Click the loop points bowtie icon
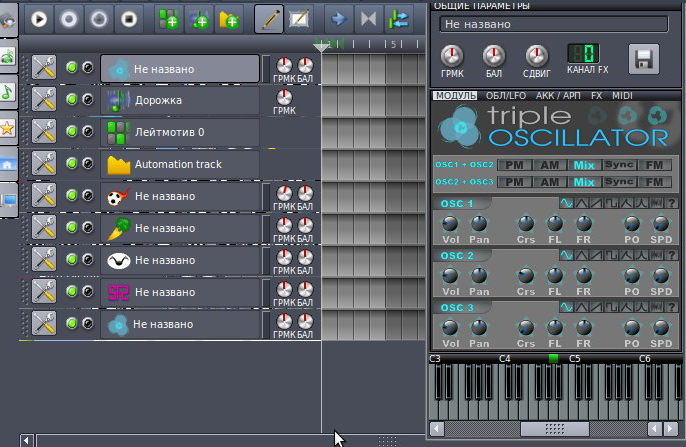Screen dimensions: 686x447 pos(368,19)
